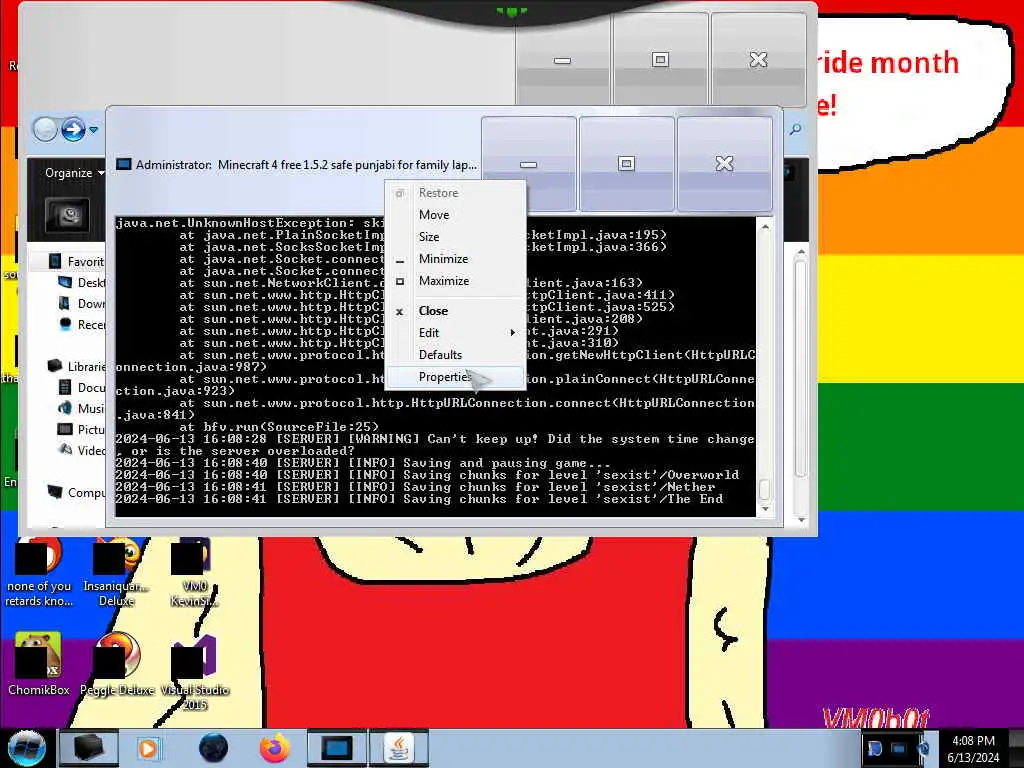The image size is (1024, 768).
Task: Open VM0 desktop shortcut icon
Action: coord(194,572)
